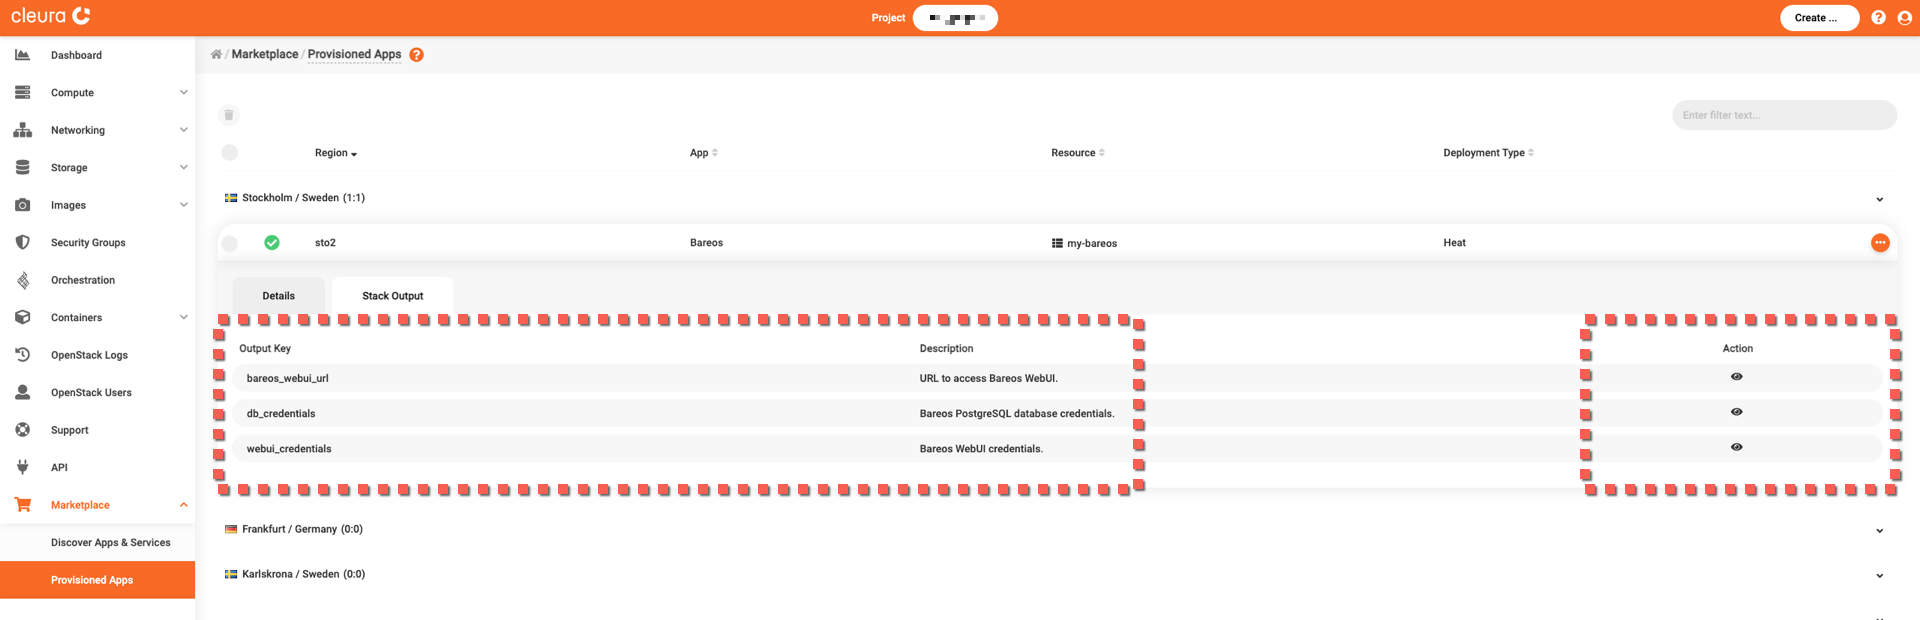Viewport: 1920px width, 620px height.
Task: Show the db_credentials value with eye icon
Action: (1736, 412)
